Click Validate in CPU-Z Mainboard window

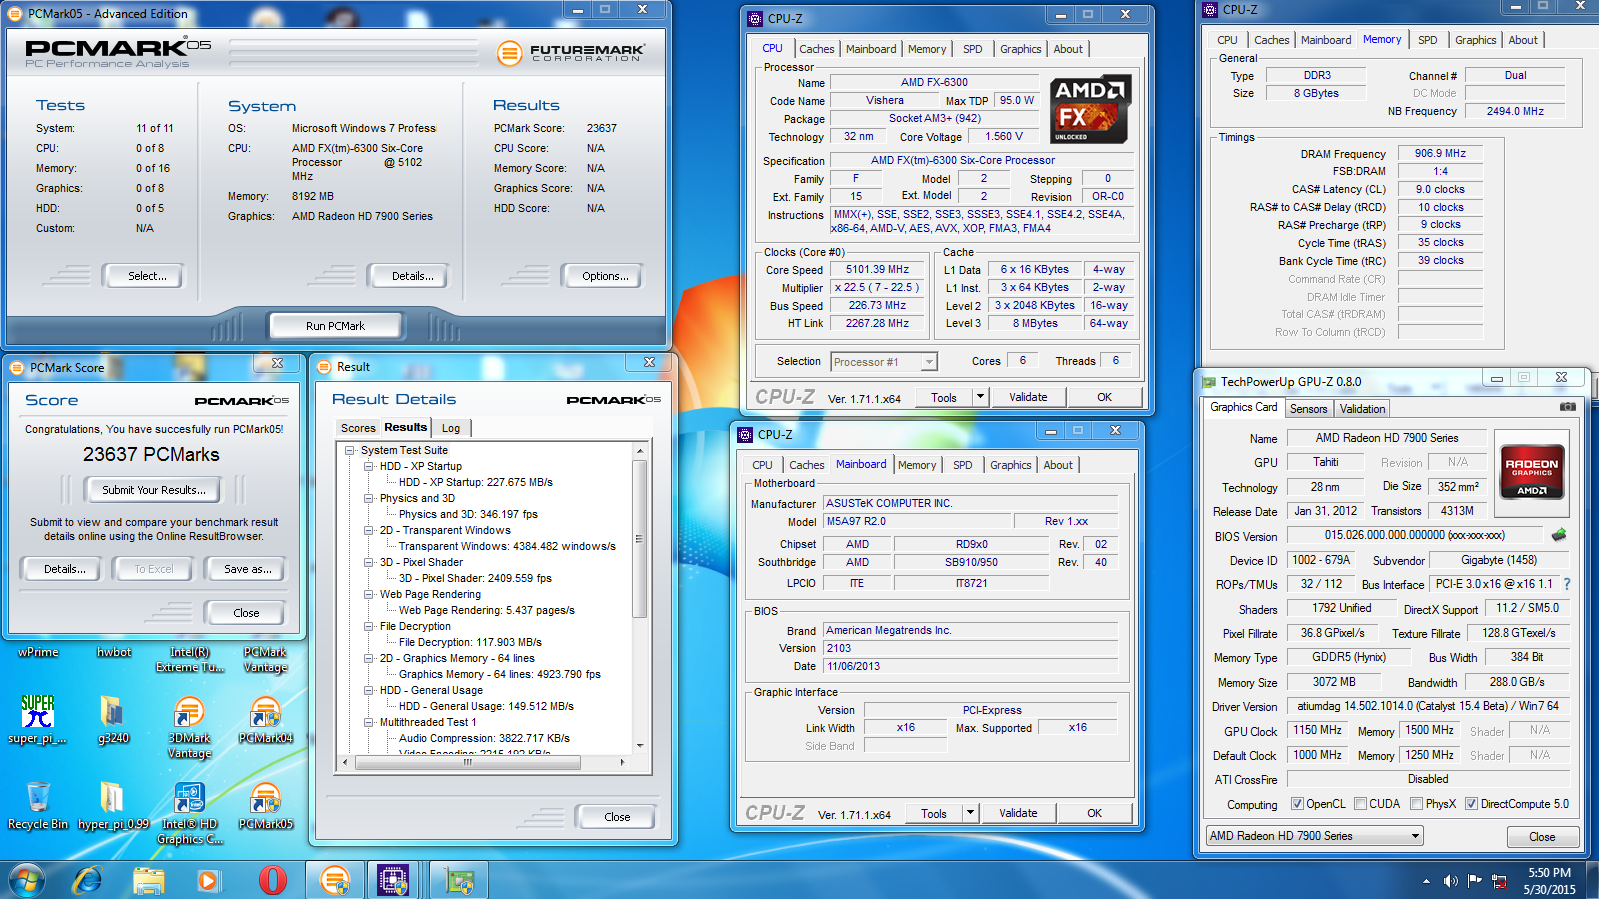[x=1018, y=813]
